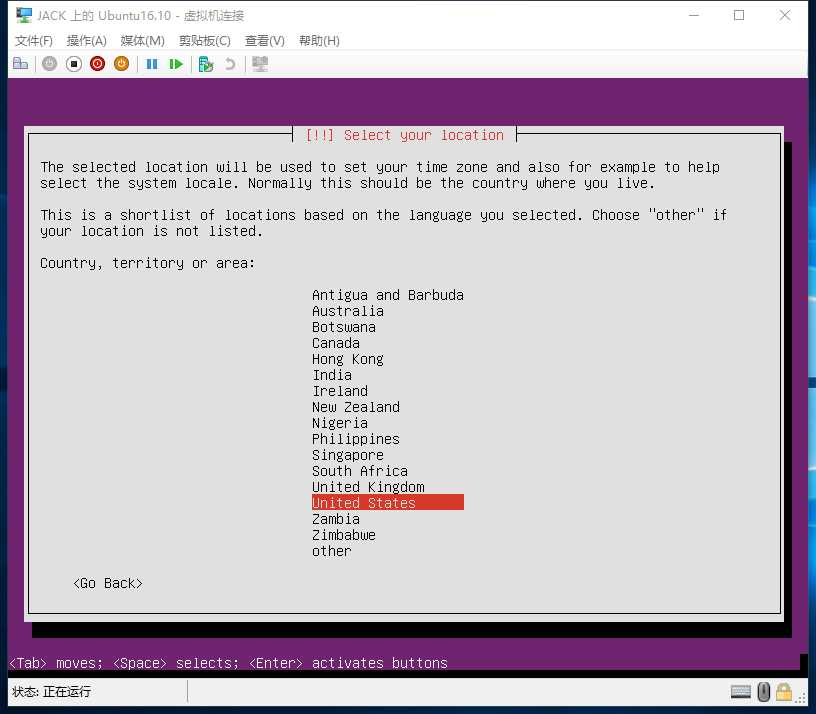Select Antigua and Barbuda in the list

tap(388, 295)
